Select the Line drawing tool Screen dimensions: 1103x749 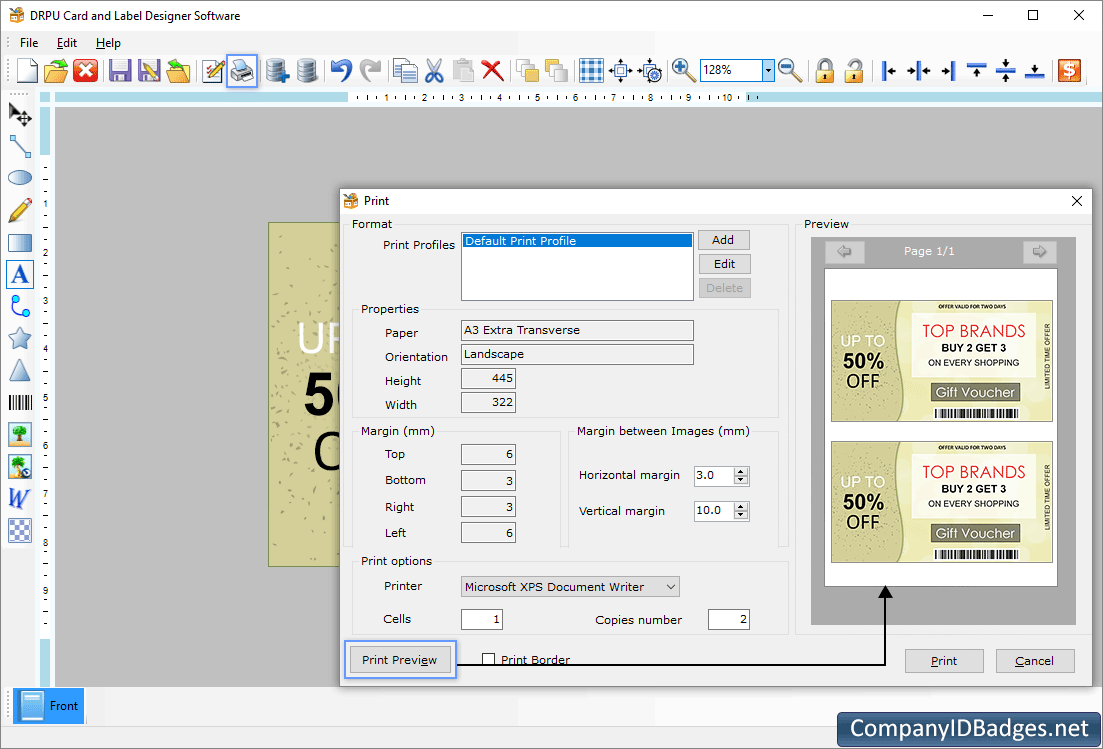click(x=20, y=146)
